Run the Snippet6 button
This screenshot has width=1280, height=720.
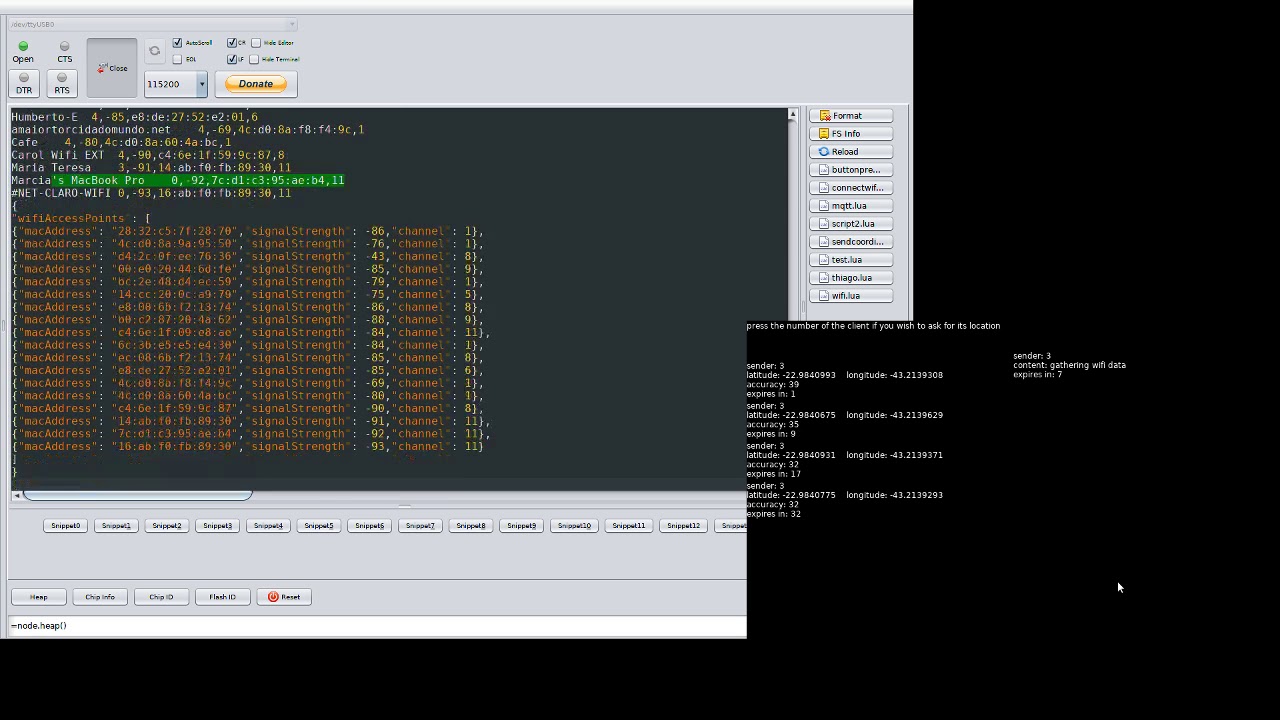(369, 526)
